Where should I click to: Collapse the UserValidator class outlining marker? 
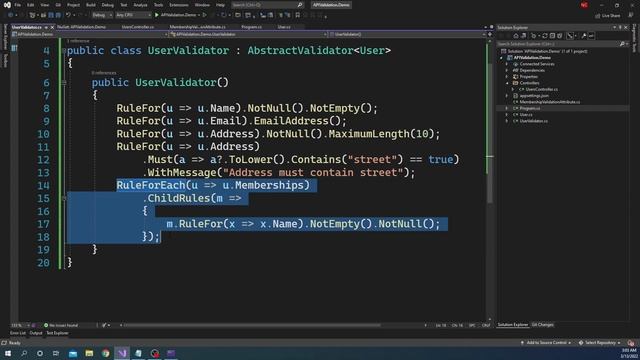(64, 51)
